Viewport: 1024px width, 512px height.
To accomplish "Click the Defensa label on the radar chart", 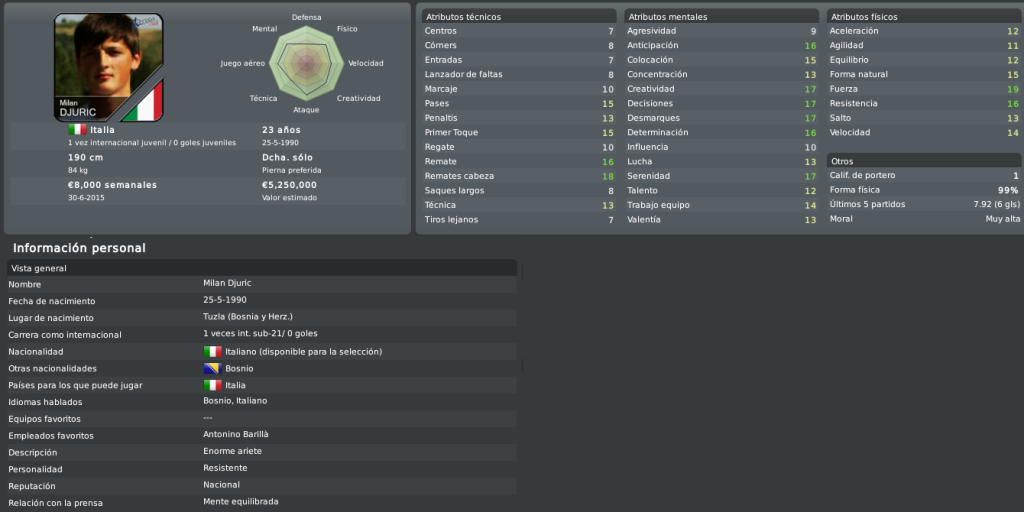I will click(x=306, y=18).
